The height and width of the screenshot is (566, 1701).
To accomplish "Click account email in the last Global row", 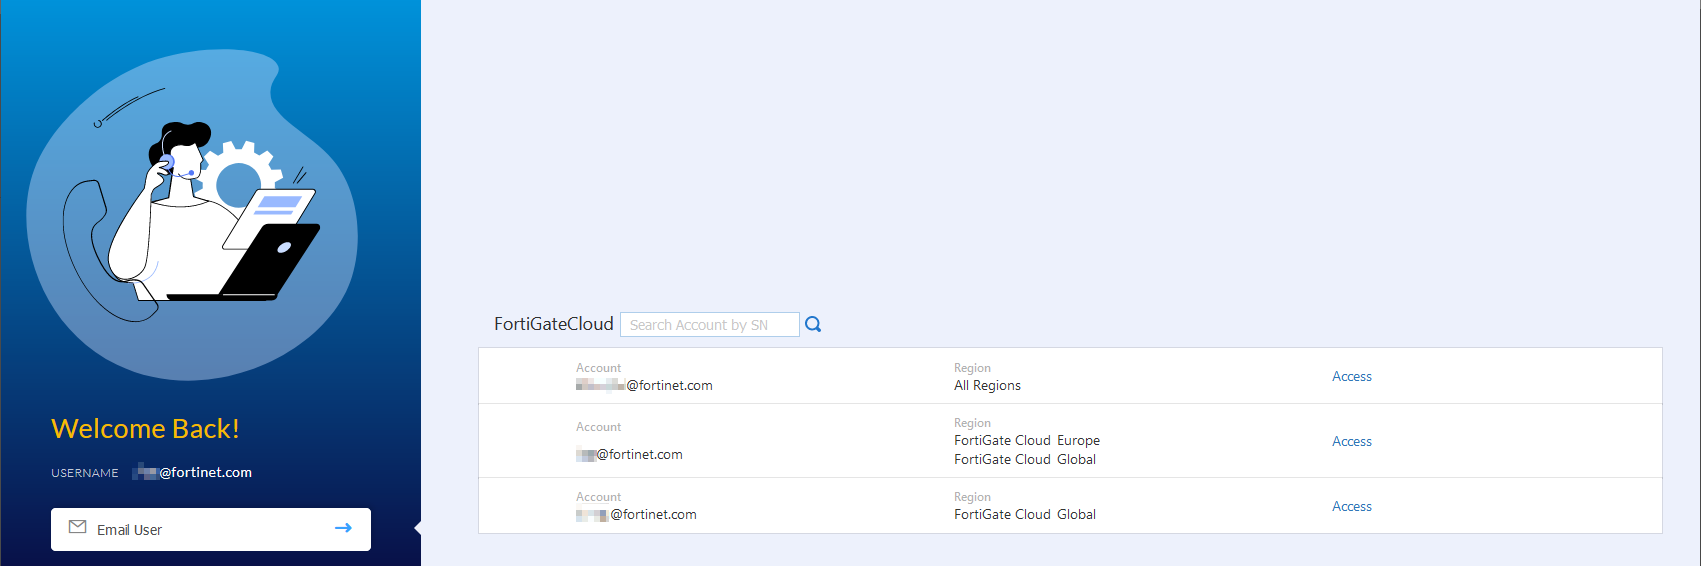I will (636, 514).
